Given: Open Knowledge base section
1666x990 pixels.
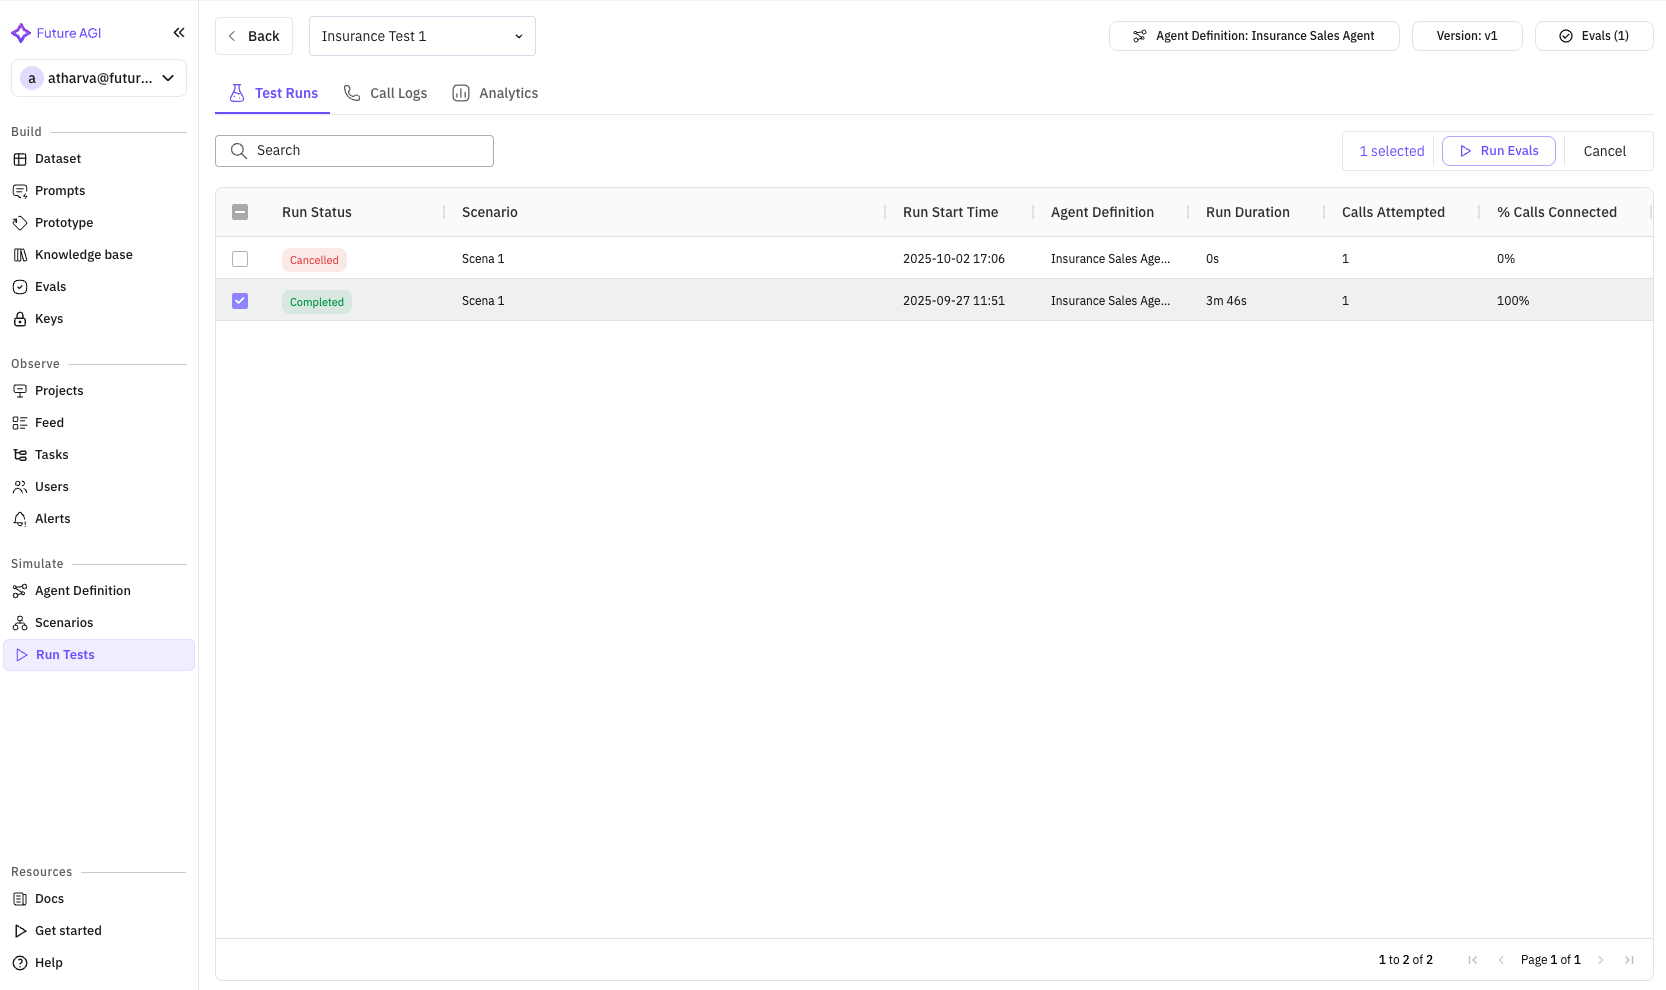Looking at the screenshot, I should pos(98,255).
